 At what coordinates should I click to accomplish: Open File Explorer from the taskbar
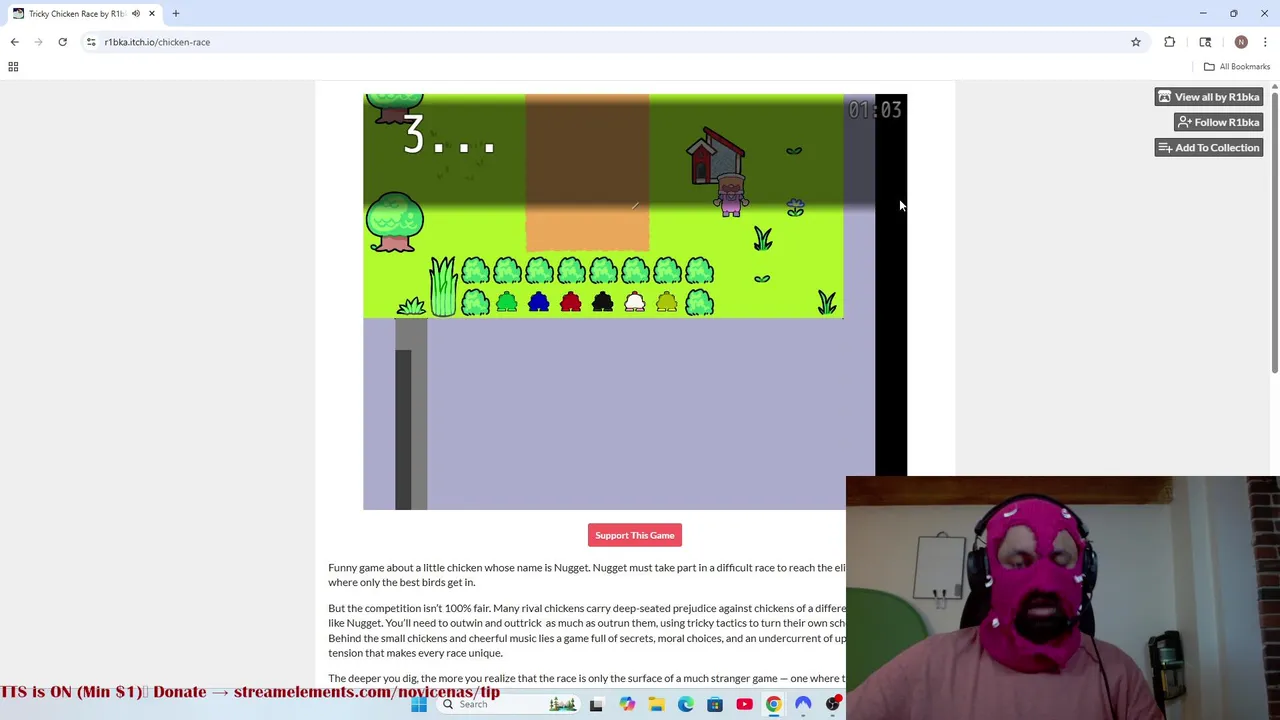click(656, 704)
